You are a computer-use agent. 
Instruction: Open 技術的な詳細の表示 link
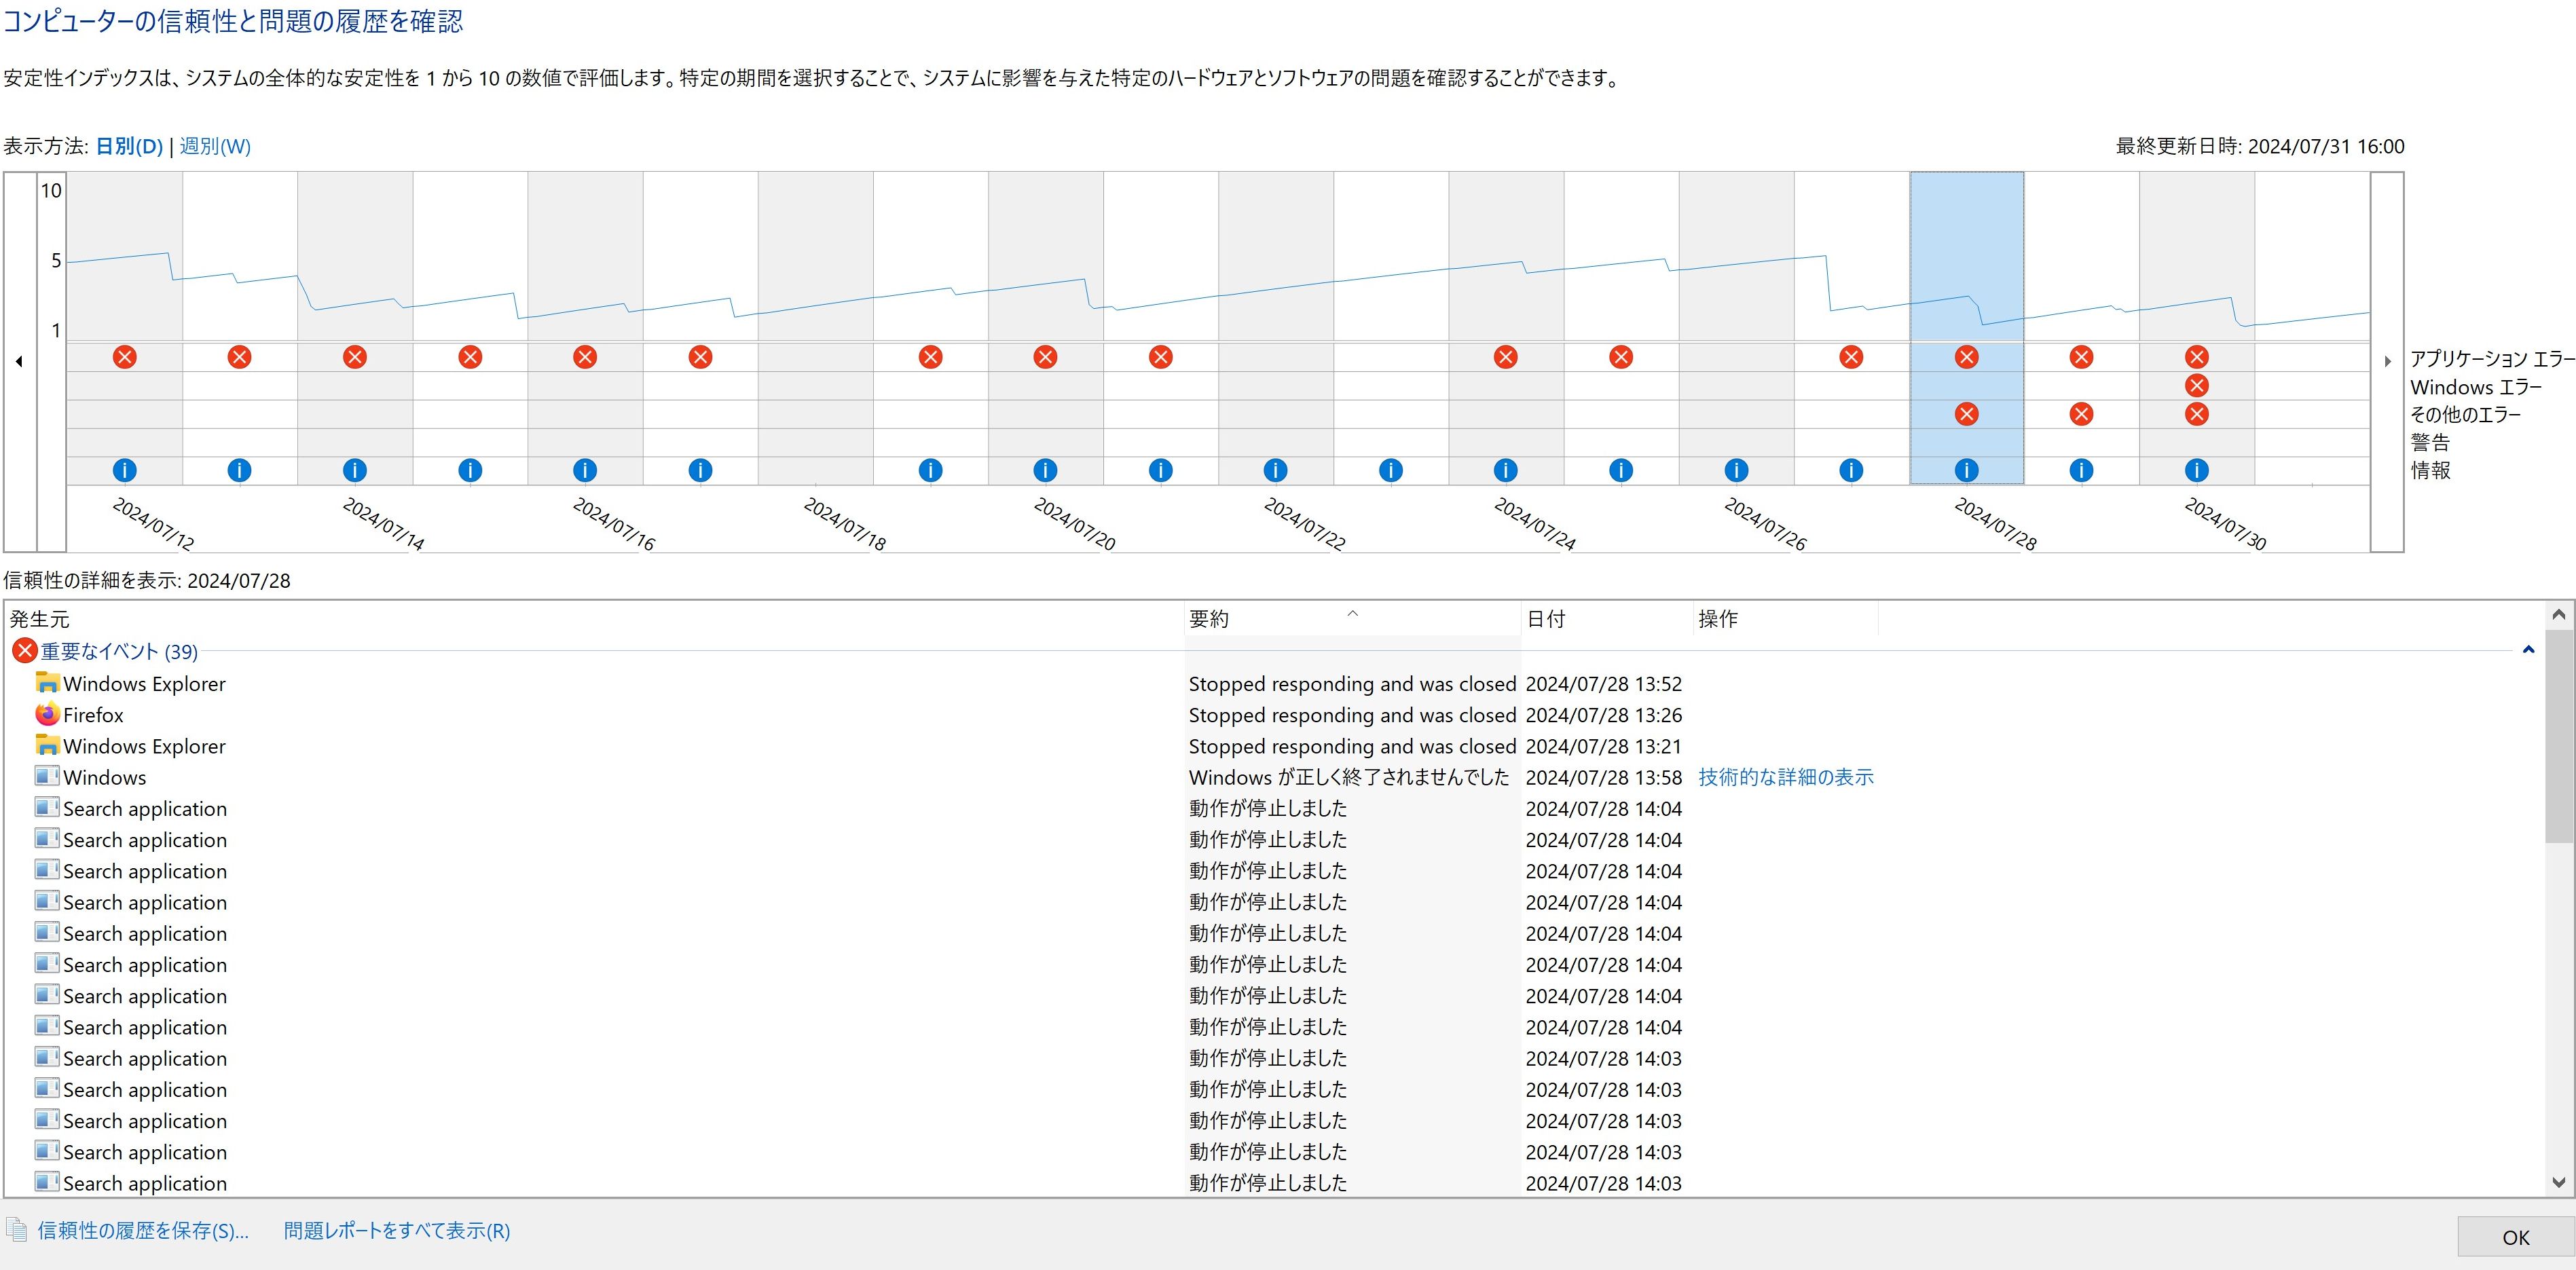(1785, 777)
